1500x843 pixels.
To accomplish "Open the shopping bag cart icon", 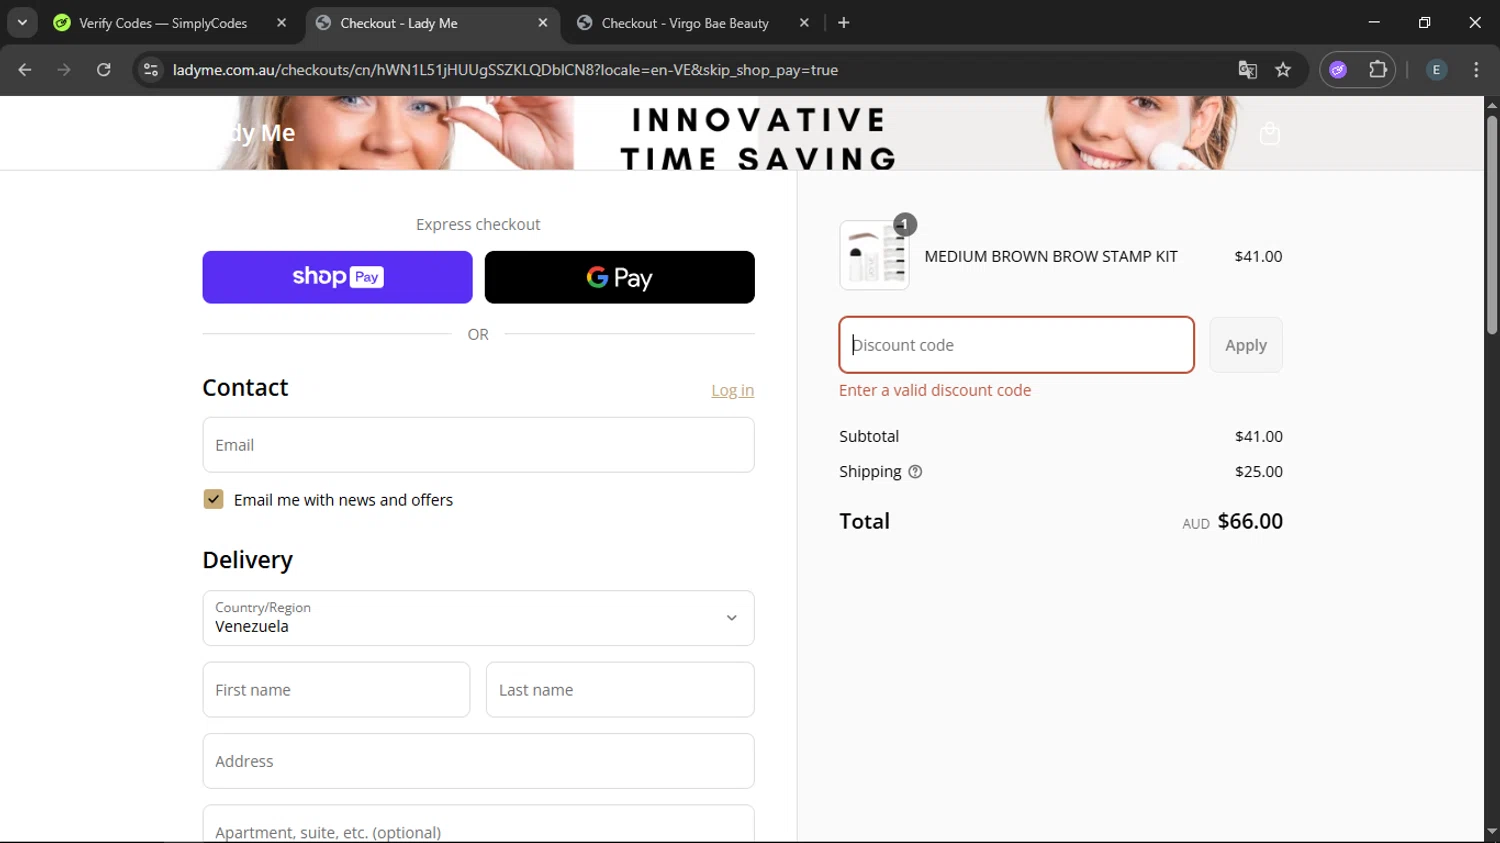I will tap(1270, 133).
